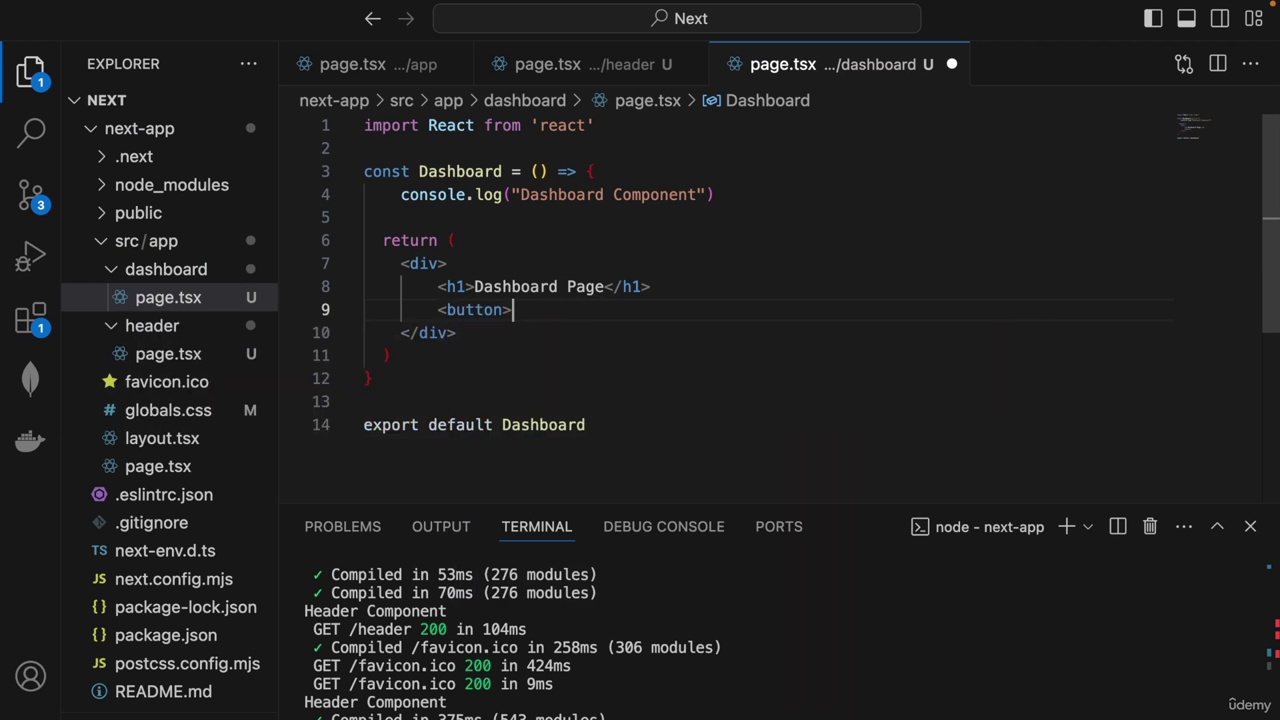Open .gitignore in the explorer
This screenshot has height=720, width=1280.
[x=170, y=523]
